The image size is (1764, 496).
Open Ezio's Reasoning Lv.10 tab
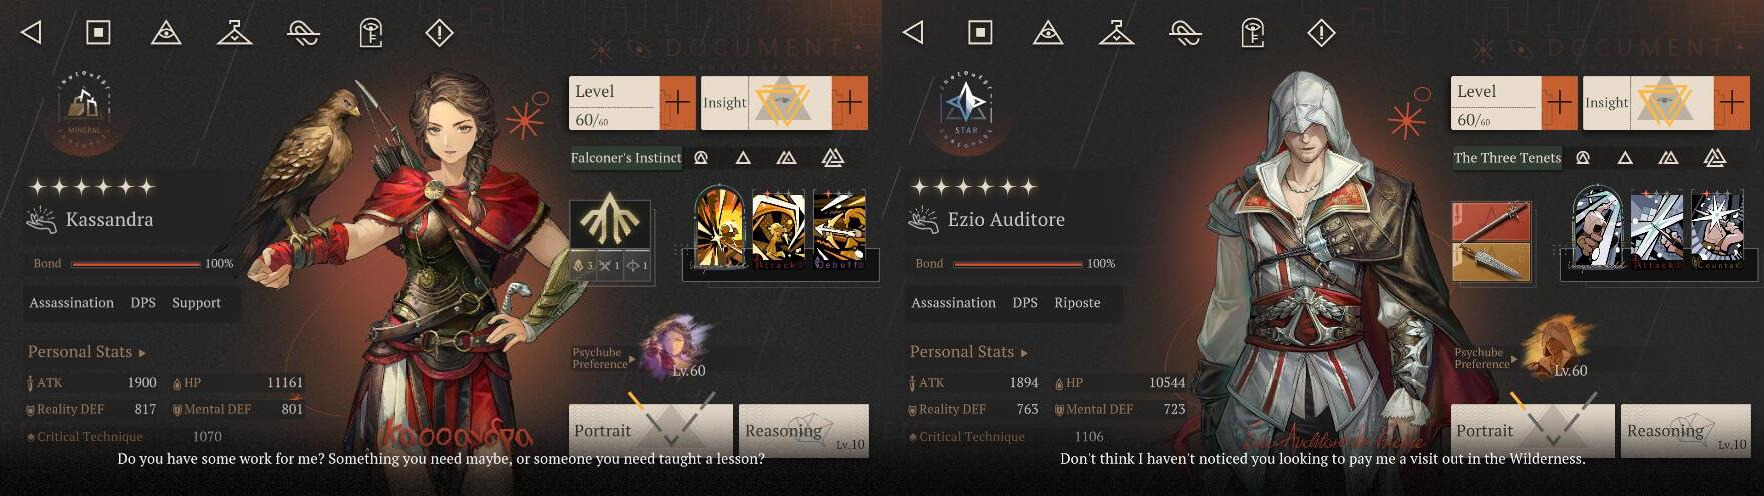coord(1685,431)
